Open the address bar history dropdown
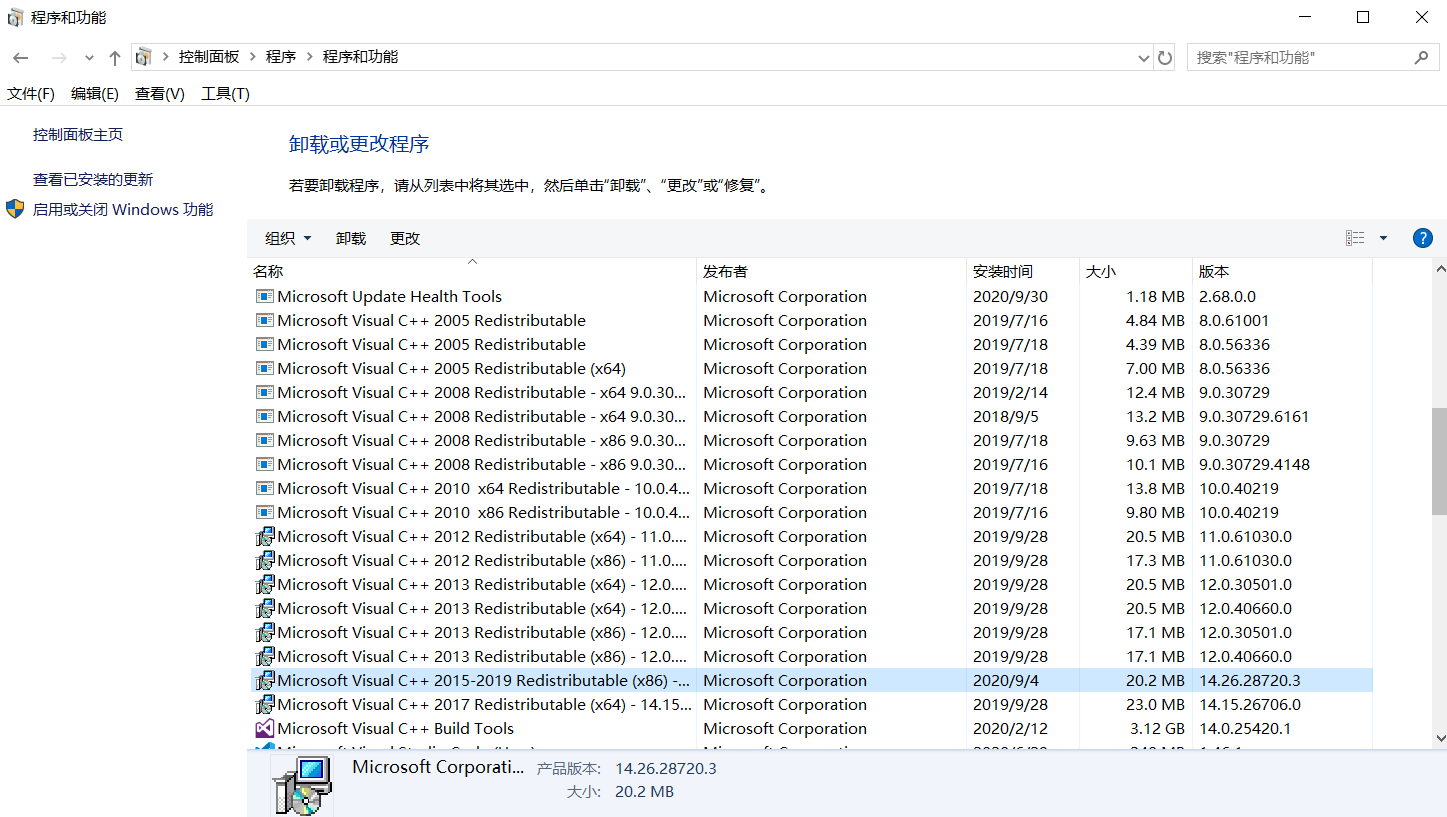Screen dimensions: 1447x817 (x=1143, y=57)
